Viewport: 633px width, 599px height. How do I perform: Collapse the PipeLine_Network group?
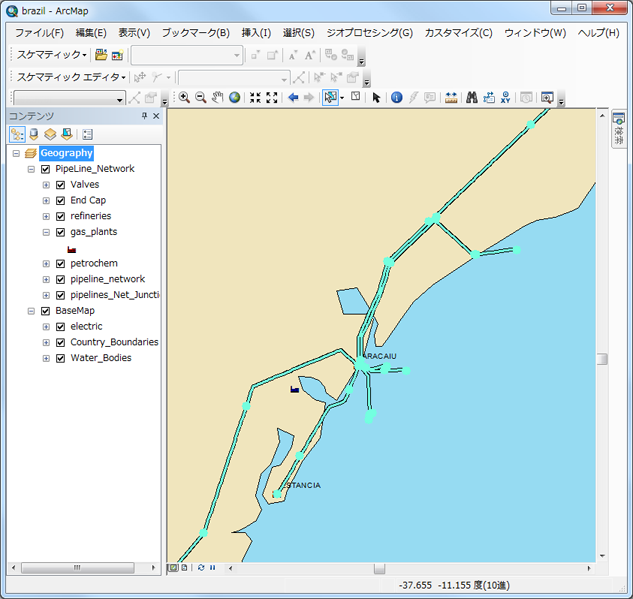[x=31, y=169]
